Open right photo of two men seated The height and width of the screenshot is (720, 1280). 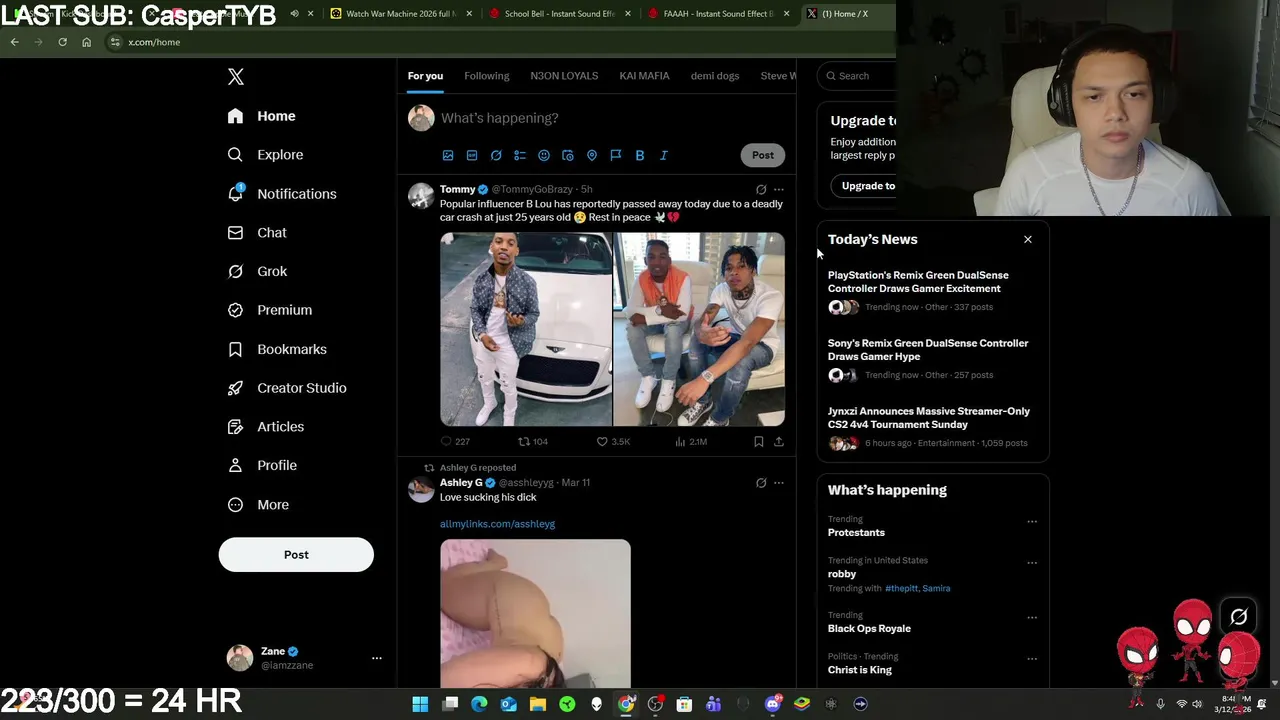click(699, 330)
